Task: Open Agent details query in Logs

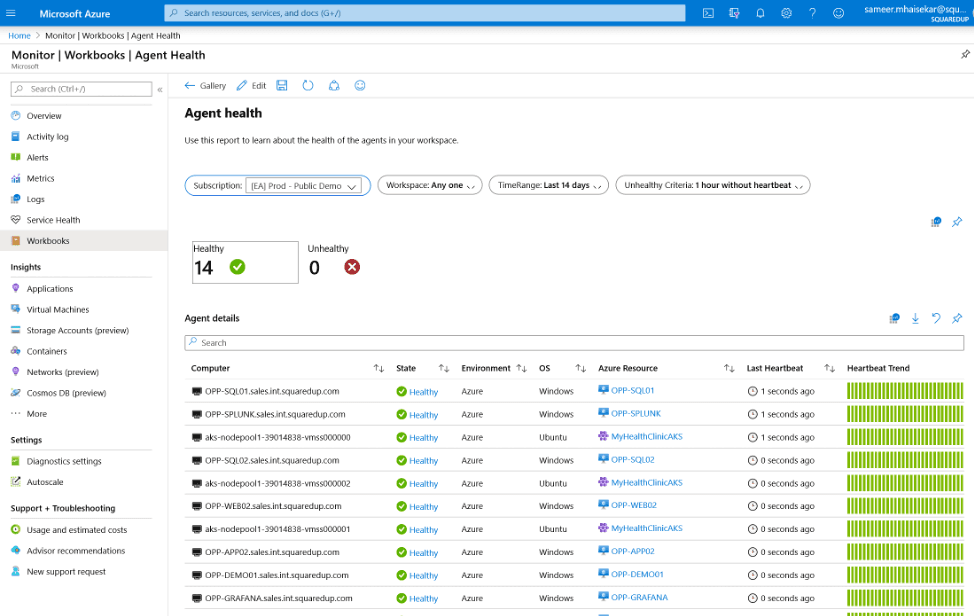Action: click(x=894, y=319)
